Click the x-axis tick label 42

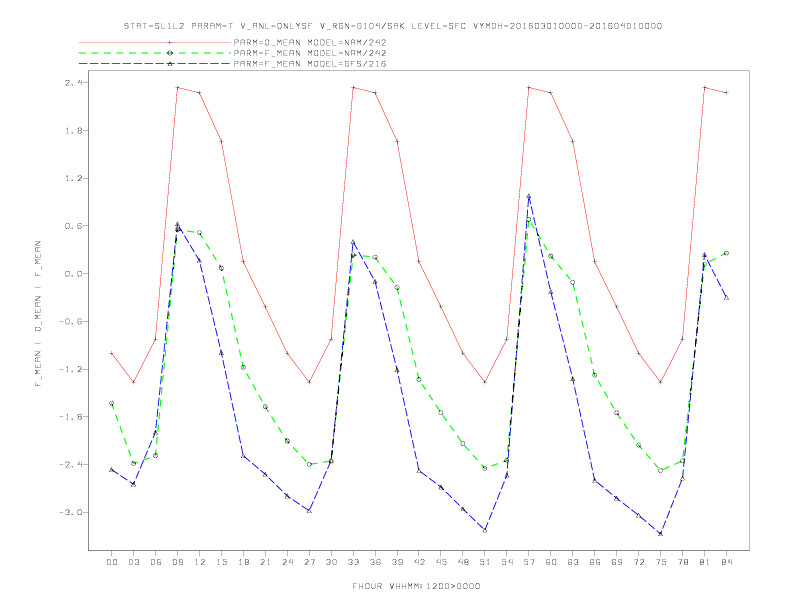419,562
